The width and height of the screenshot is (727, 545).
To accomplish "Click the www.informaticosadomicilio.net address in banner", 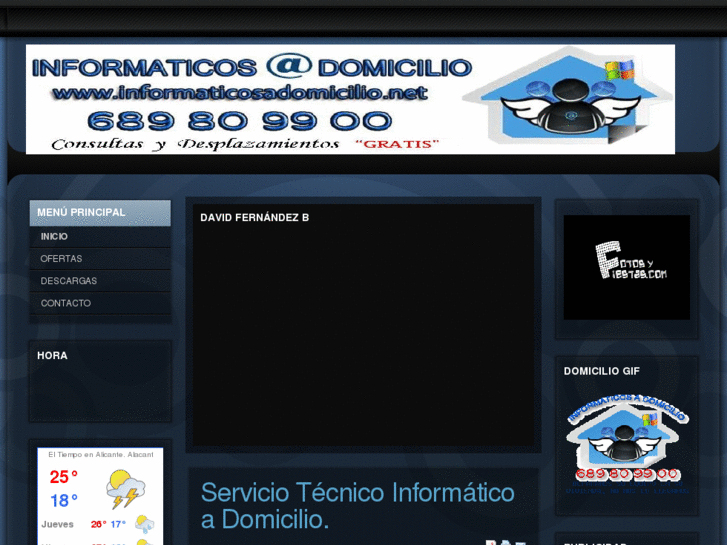I will pyautogui.click(x=240, y=93).
